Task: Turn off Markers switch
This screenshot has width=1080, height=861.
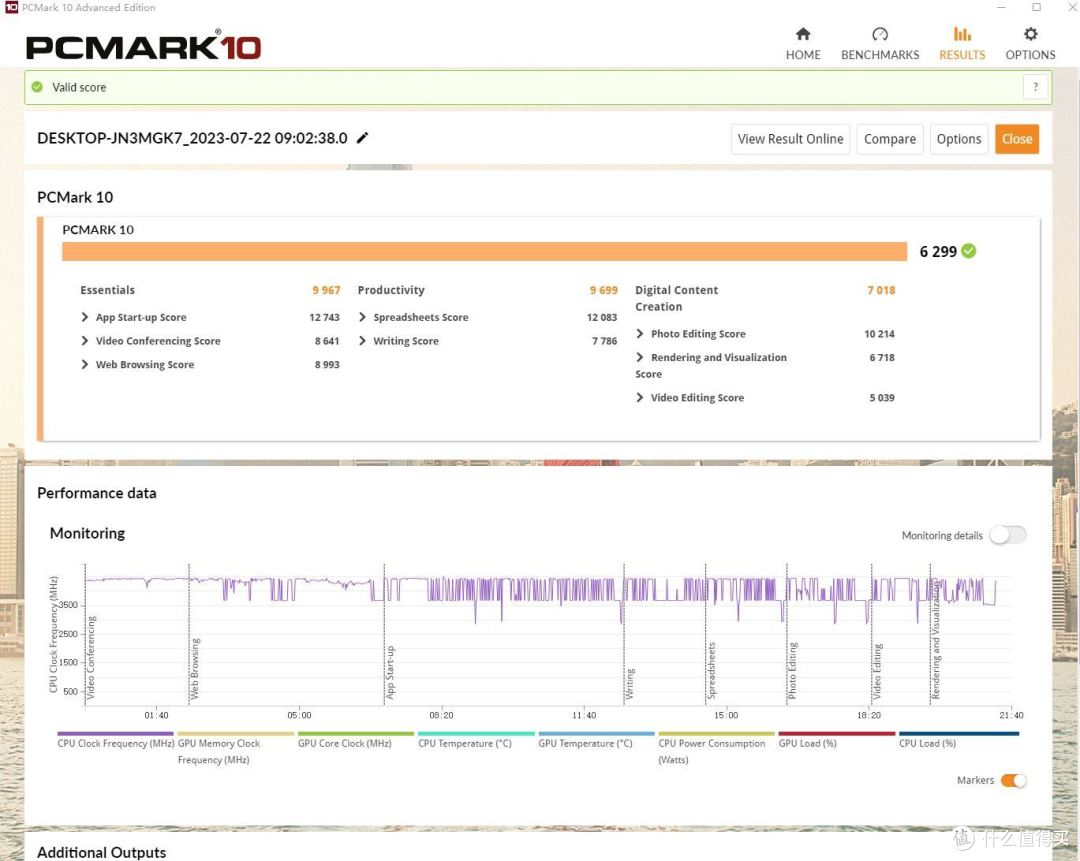Action: (x=1013, y=780)
